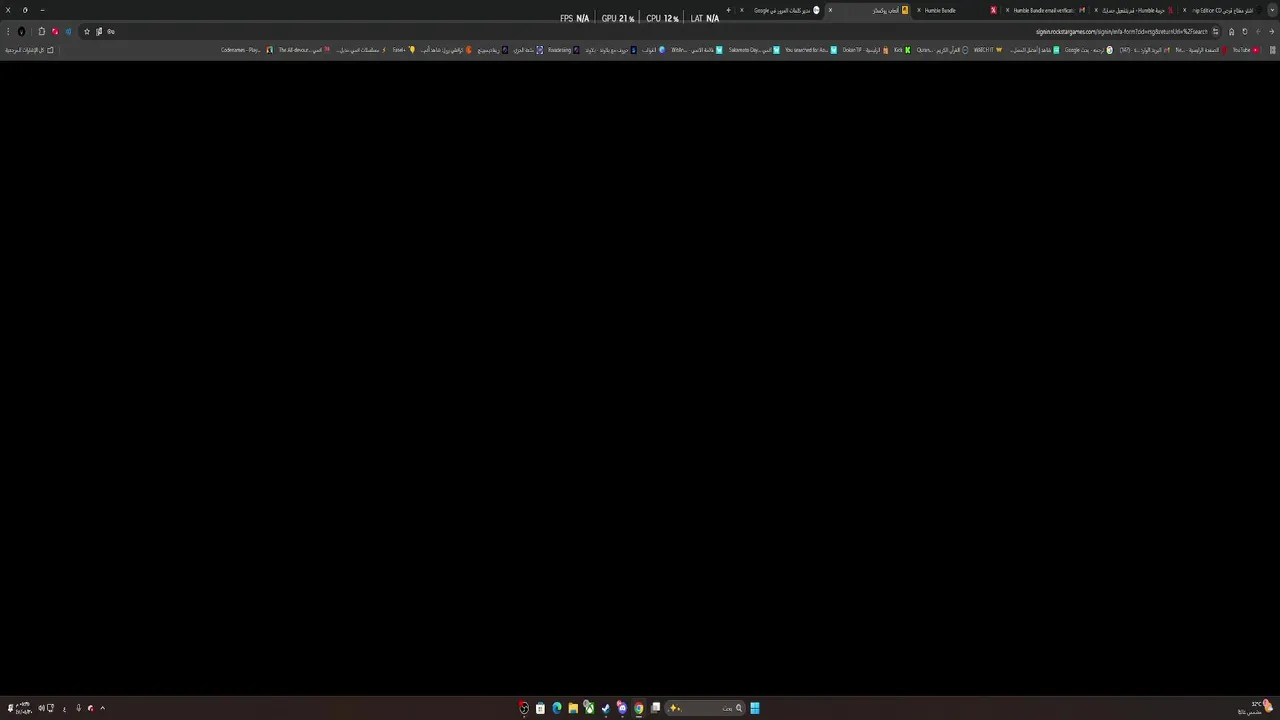Open the Codenames - Play bookmark
This screenshot has width=1280, height=720.
(246, 50)
